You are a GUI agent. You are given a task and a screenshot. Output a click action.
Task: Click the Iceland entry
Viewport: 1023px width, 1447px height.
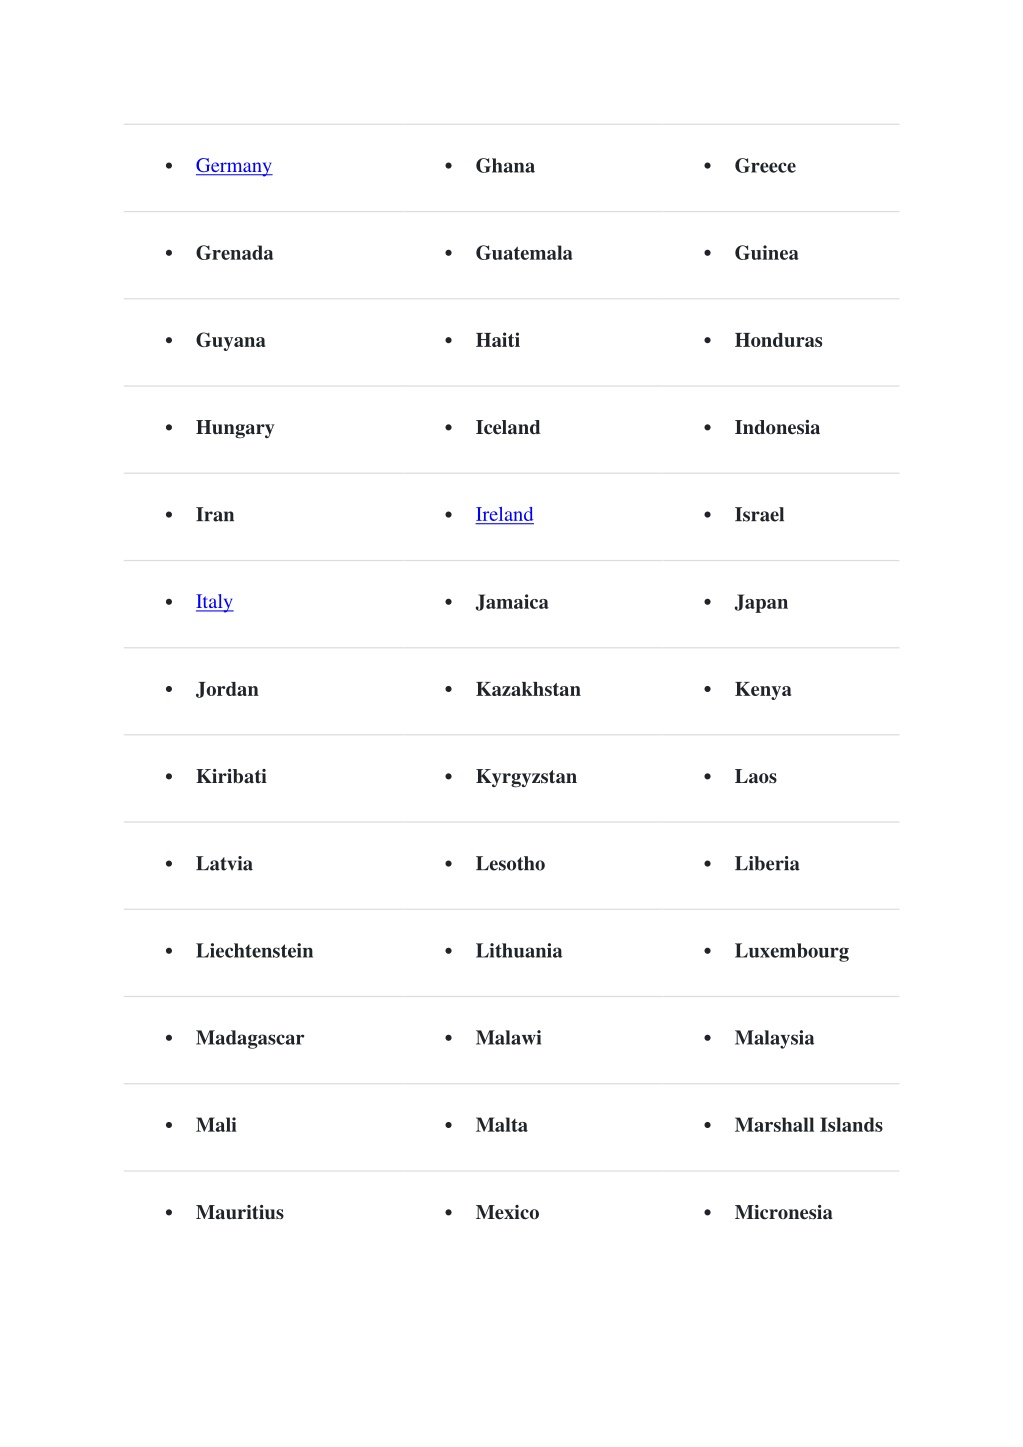click(x=508, y=427)
